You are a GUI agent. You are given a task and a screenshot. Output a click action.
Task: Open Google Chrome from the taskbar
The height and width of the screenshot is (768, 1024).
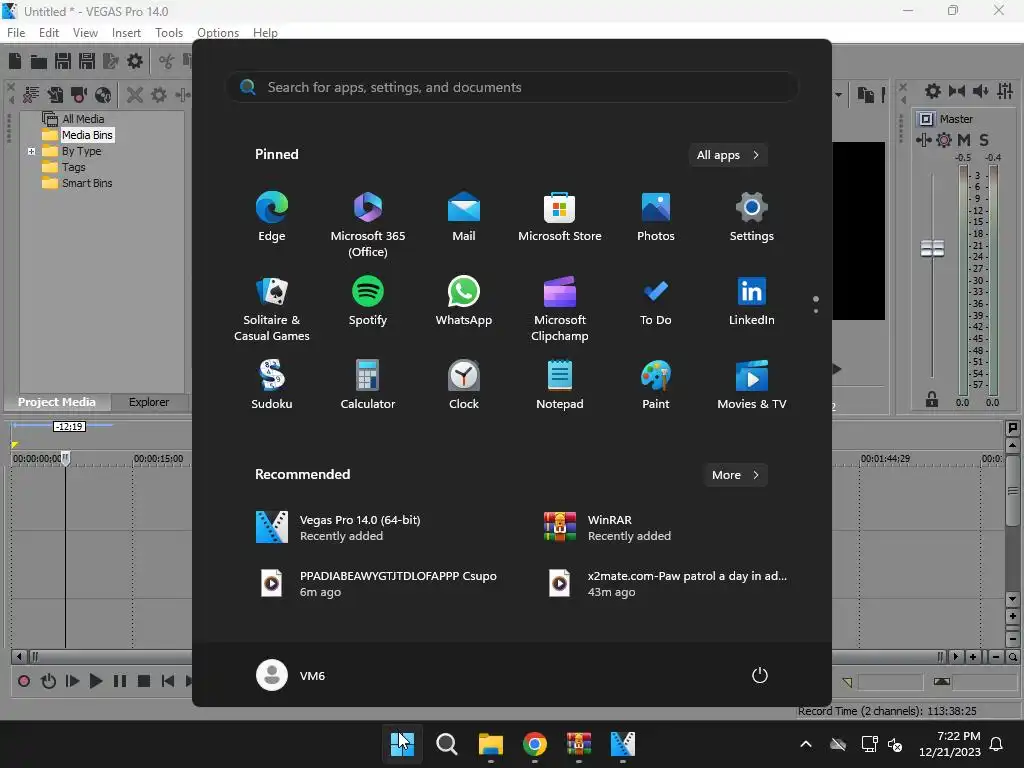click(534, 744)
